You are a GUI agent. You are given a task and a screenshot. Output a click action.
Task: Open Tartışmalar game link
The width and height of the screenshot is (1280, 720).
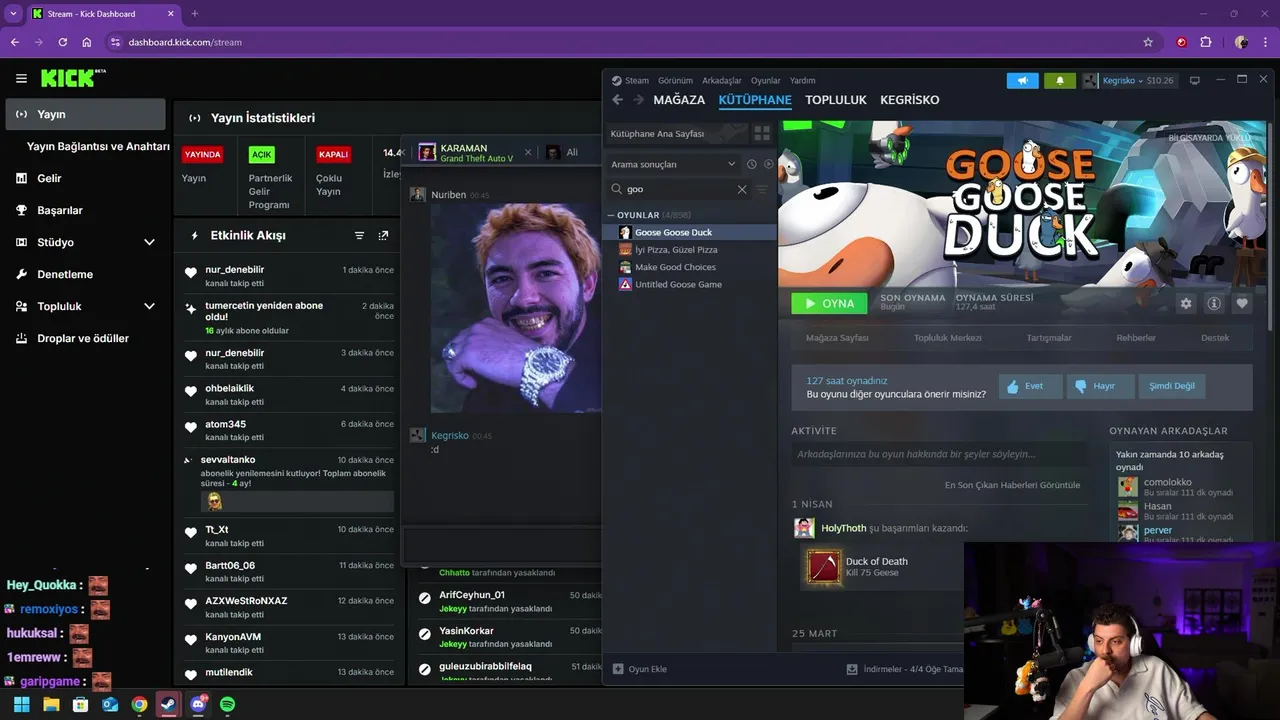coord(1049,338)
